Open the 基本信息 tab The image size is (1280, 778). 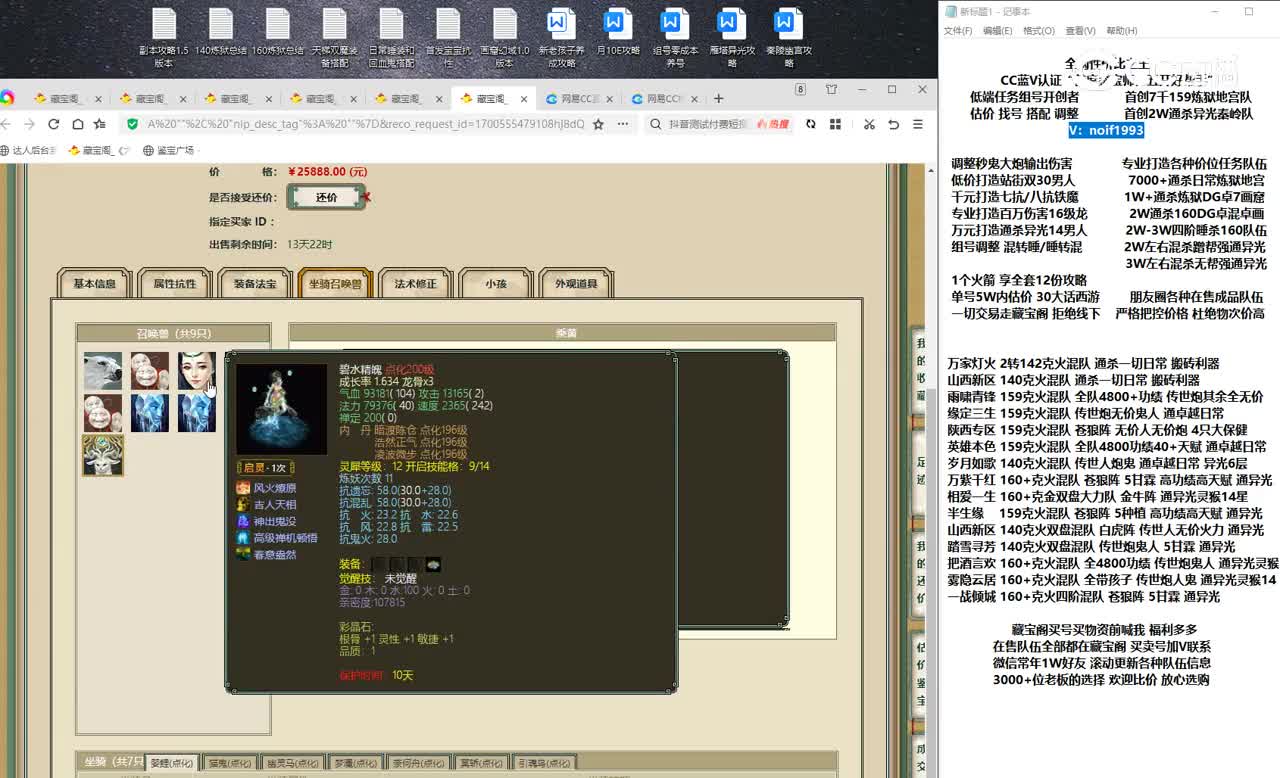pyautogui.click(x=95, y=284)
